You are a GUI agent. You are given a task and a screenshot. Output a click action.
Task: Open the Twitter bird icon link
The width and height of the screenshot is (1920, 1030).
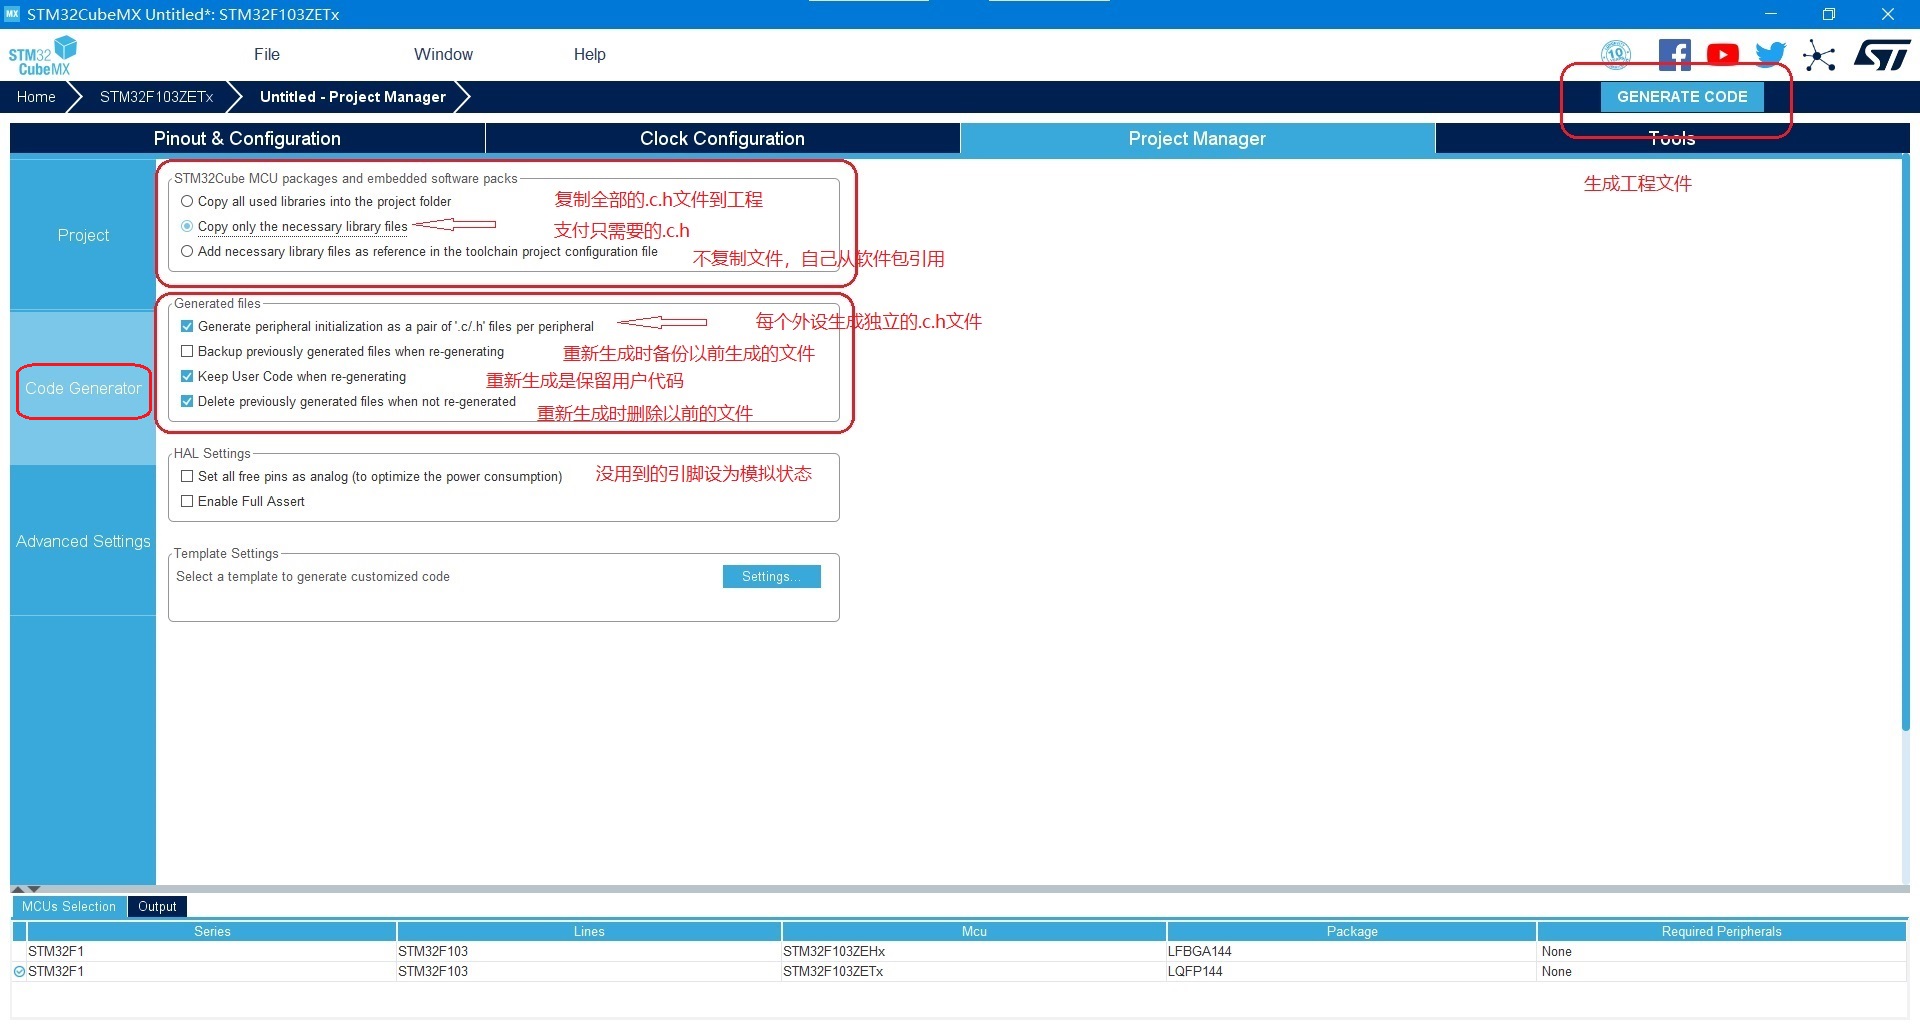pyautogui.click(x=1770, y=54)
